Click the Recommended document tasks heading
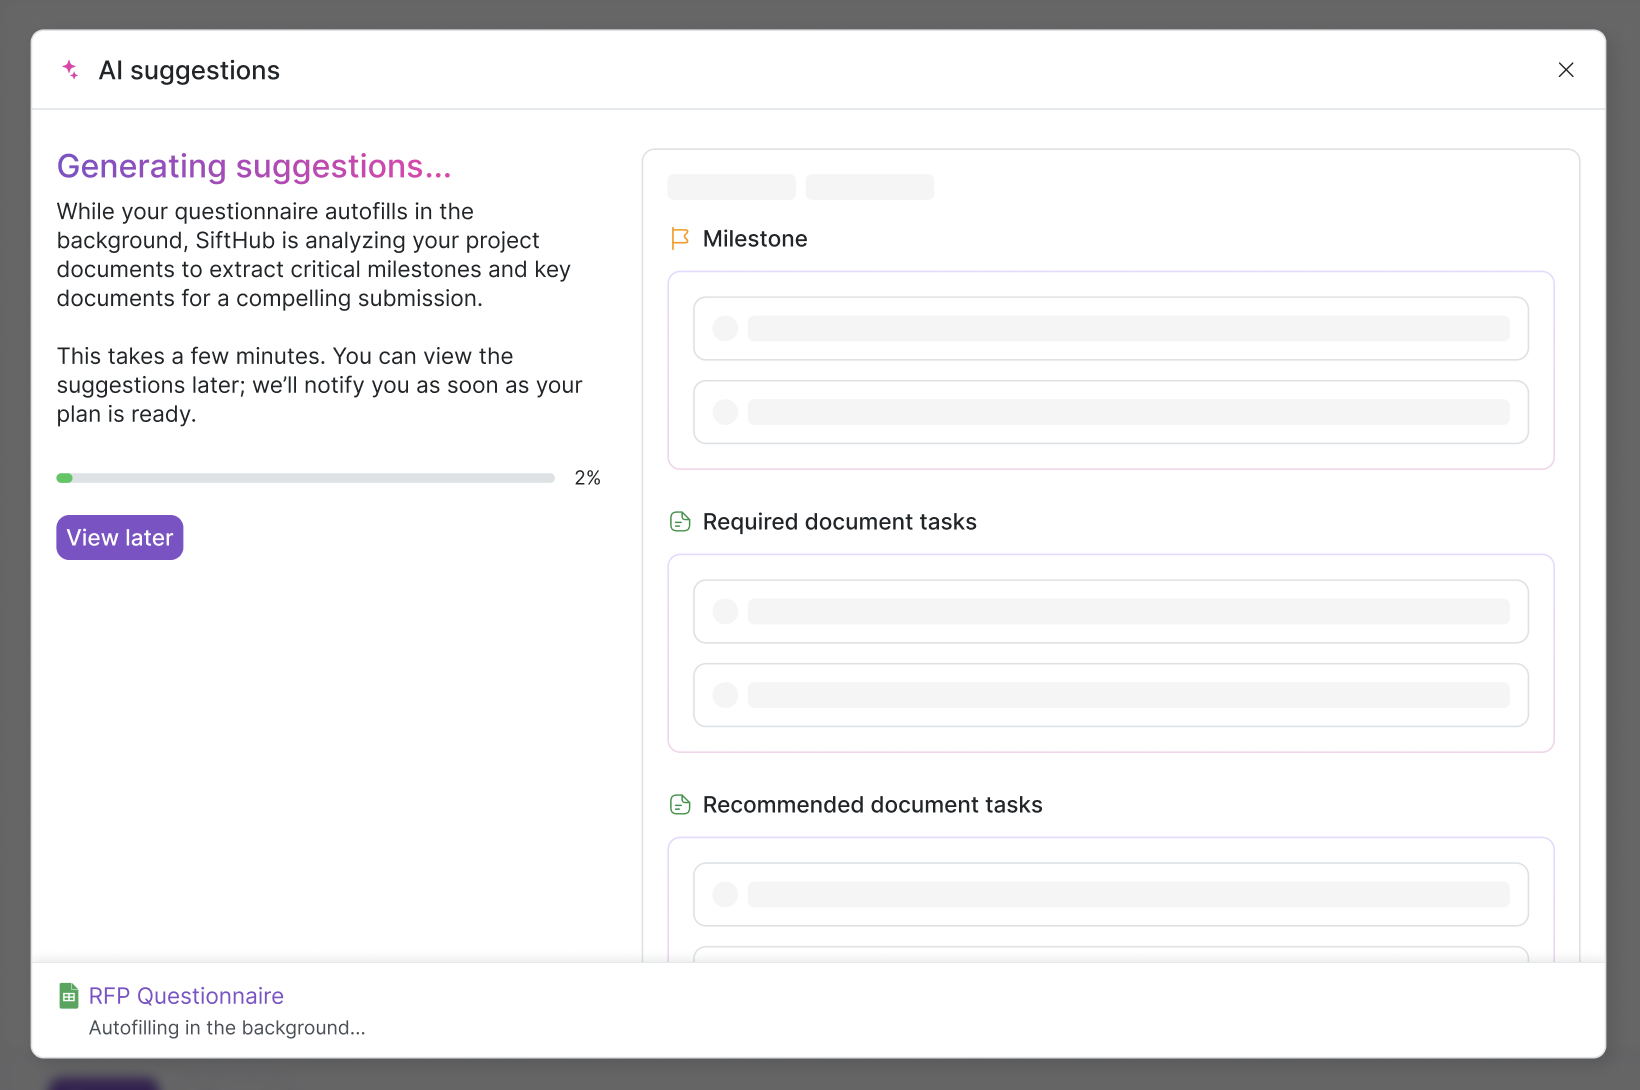Screen dimensions: 1640x1090 pos(872,805)
